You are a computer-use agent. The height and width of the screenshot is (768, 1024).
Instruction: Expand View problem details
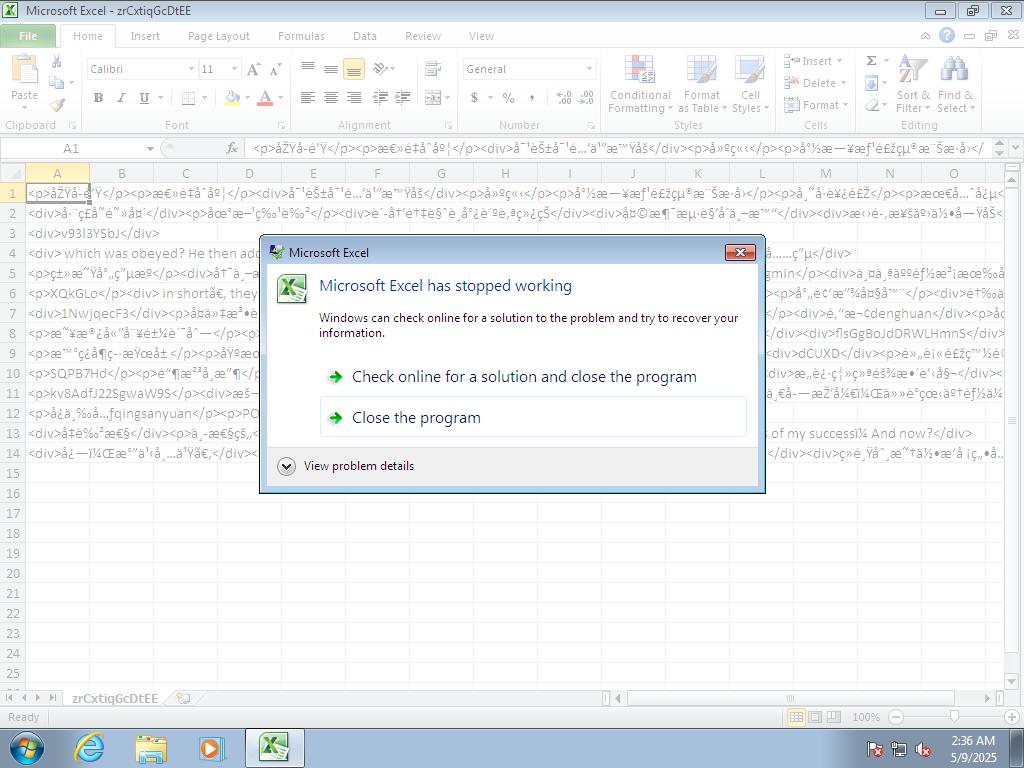pos(346,466)
